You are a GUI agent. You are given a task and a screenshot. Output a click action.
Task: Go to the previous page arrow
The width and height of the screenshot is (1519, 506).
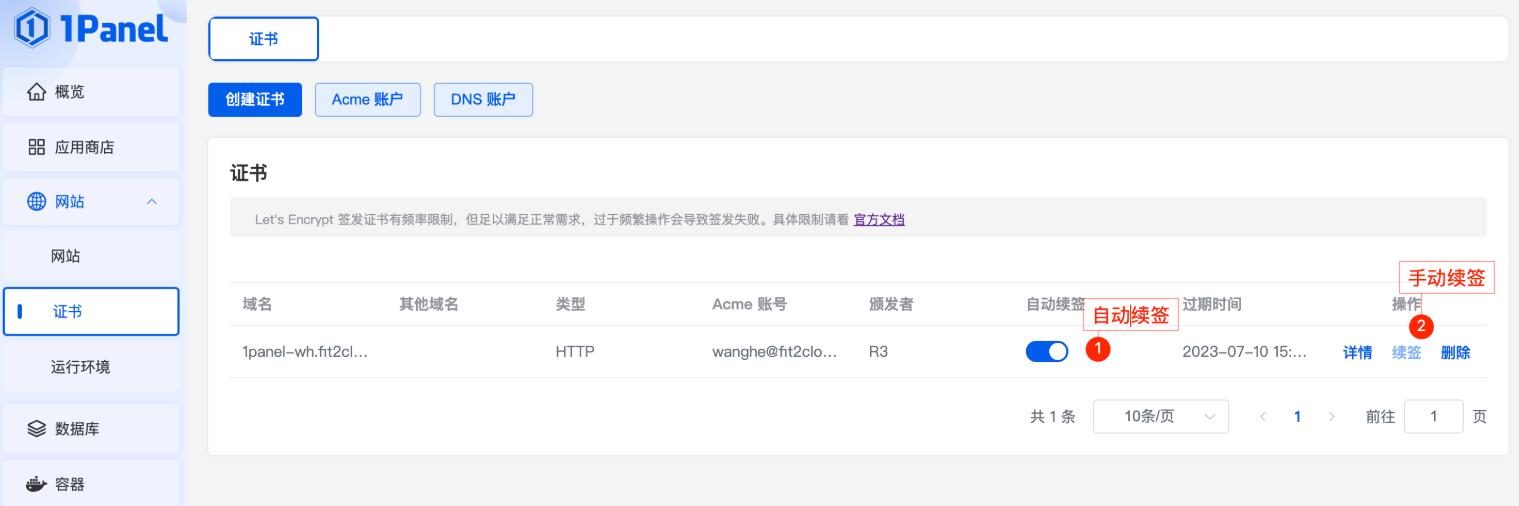(x=1263, y=417)
